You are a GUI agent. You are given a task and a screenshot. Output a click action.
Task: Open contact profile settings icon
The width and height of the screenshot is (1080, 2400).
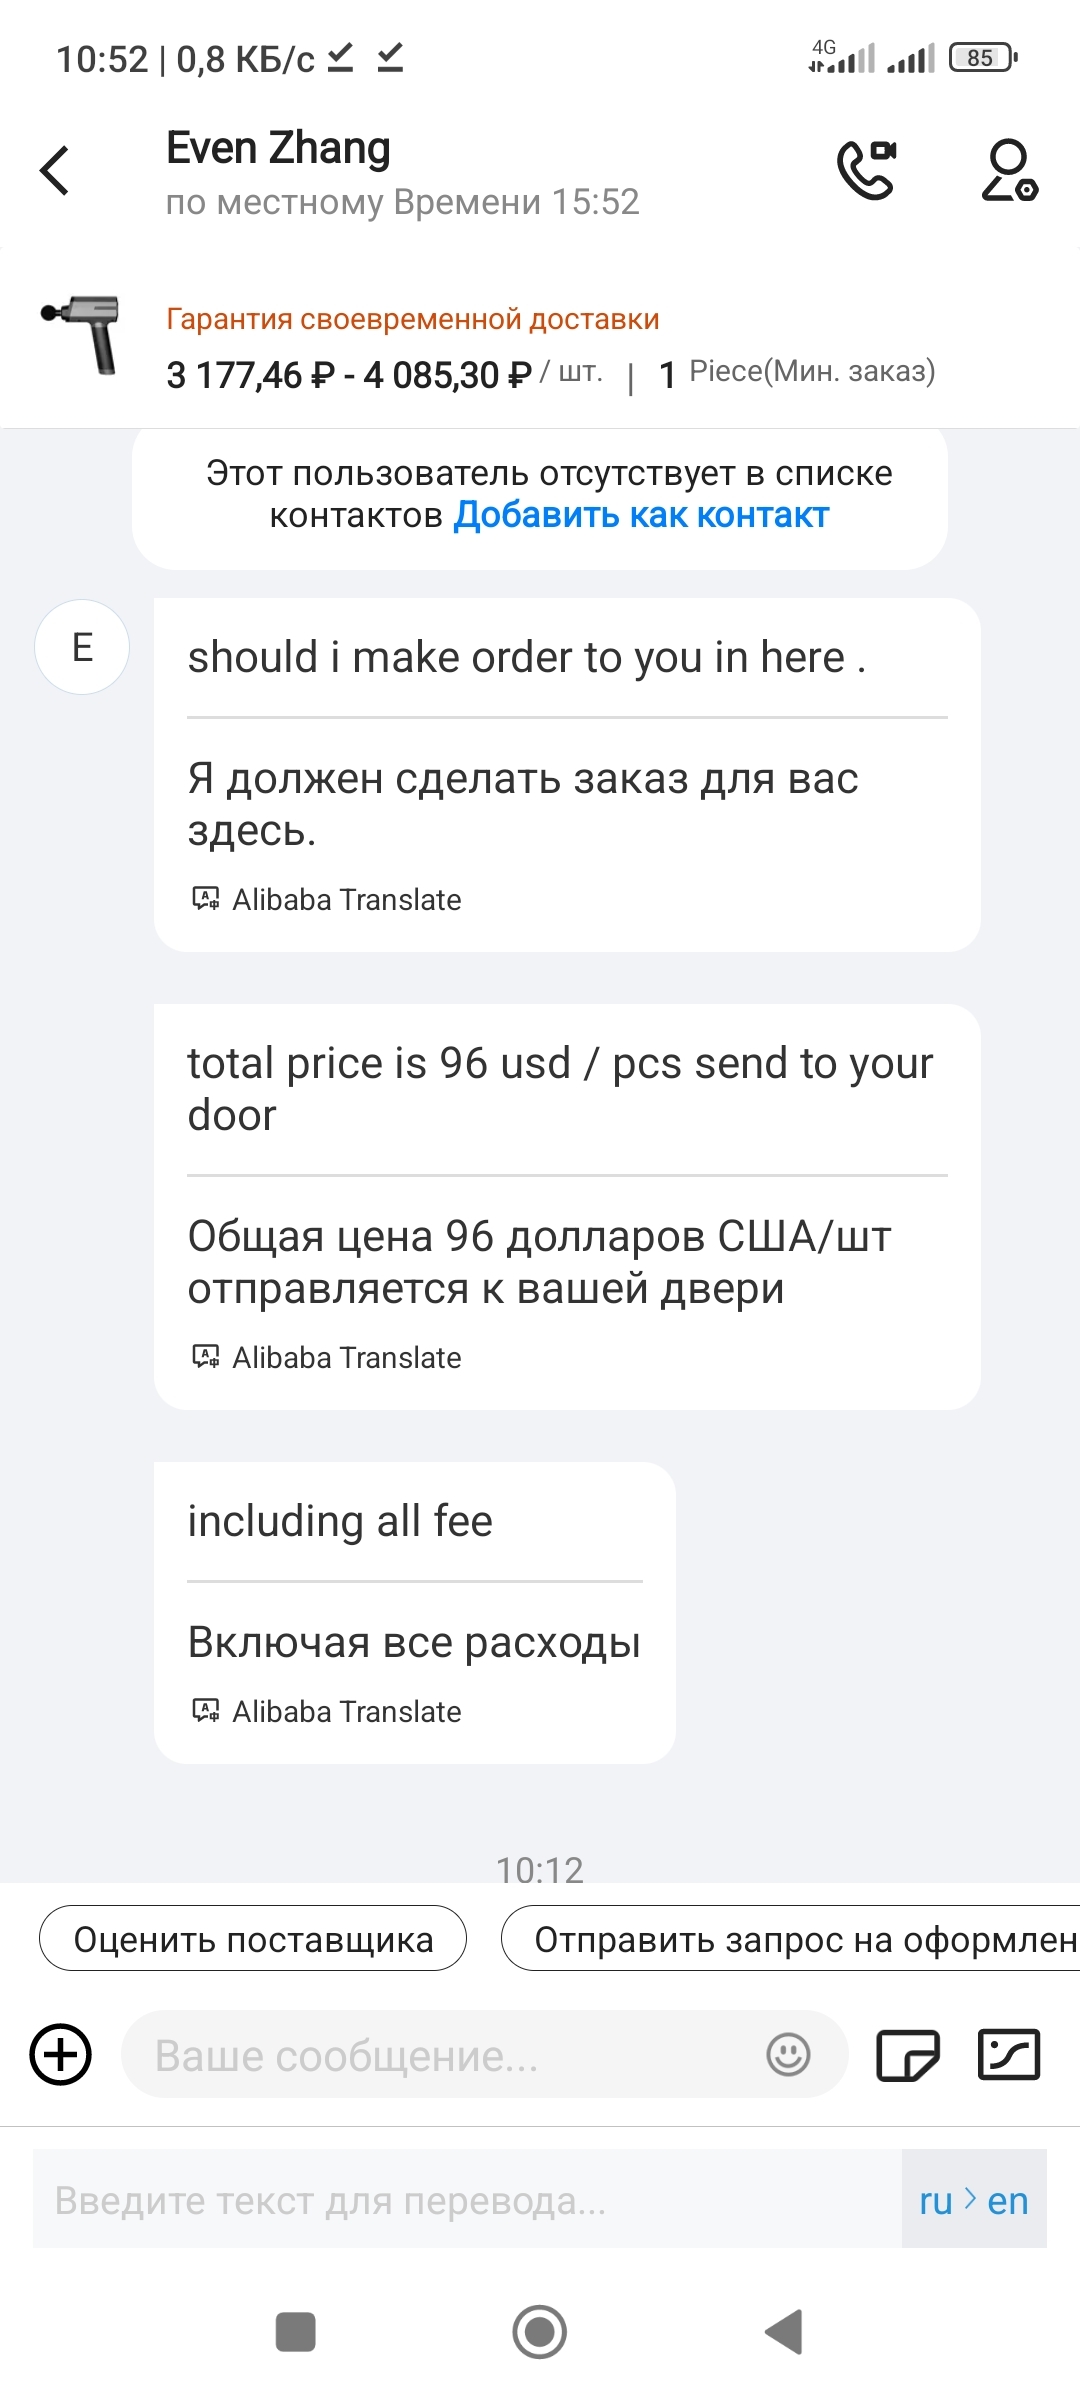pyautogui.click(x=1008, y=170)
